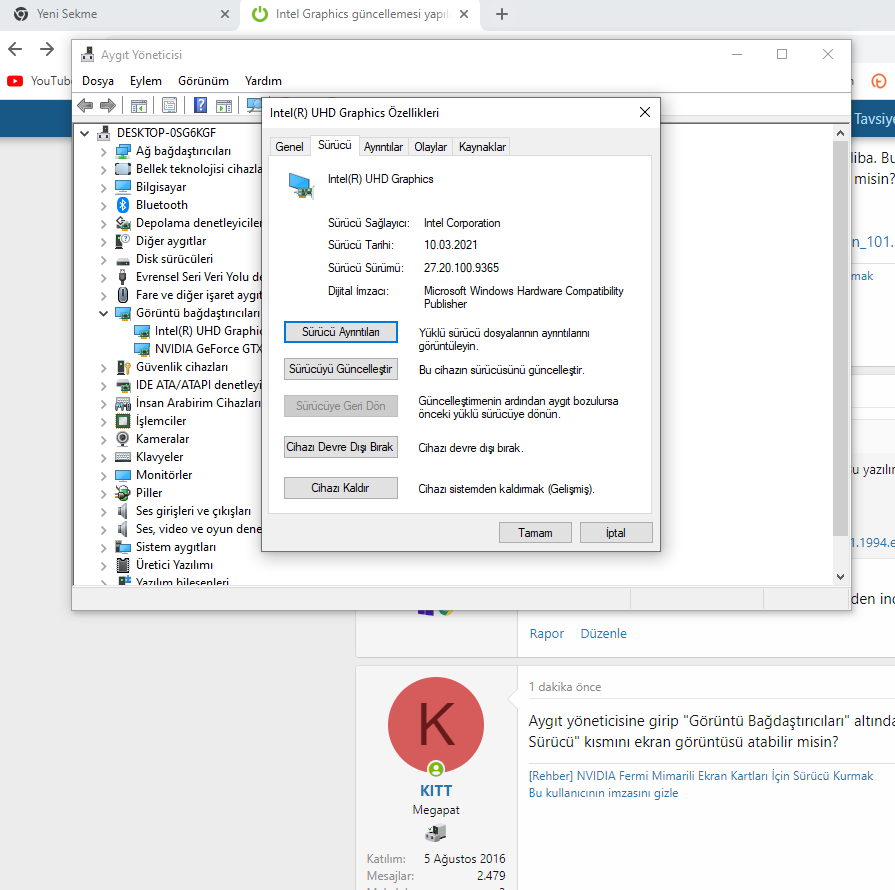This screenshot has height=890, width=895.
Task: Click the blue Help question mark toolbar icon
Action: point(200,106)
